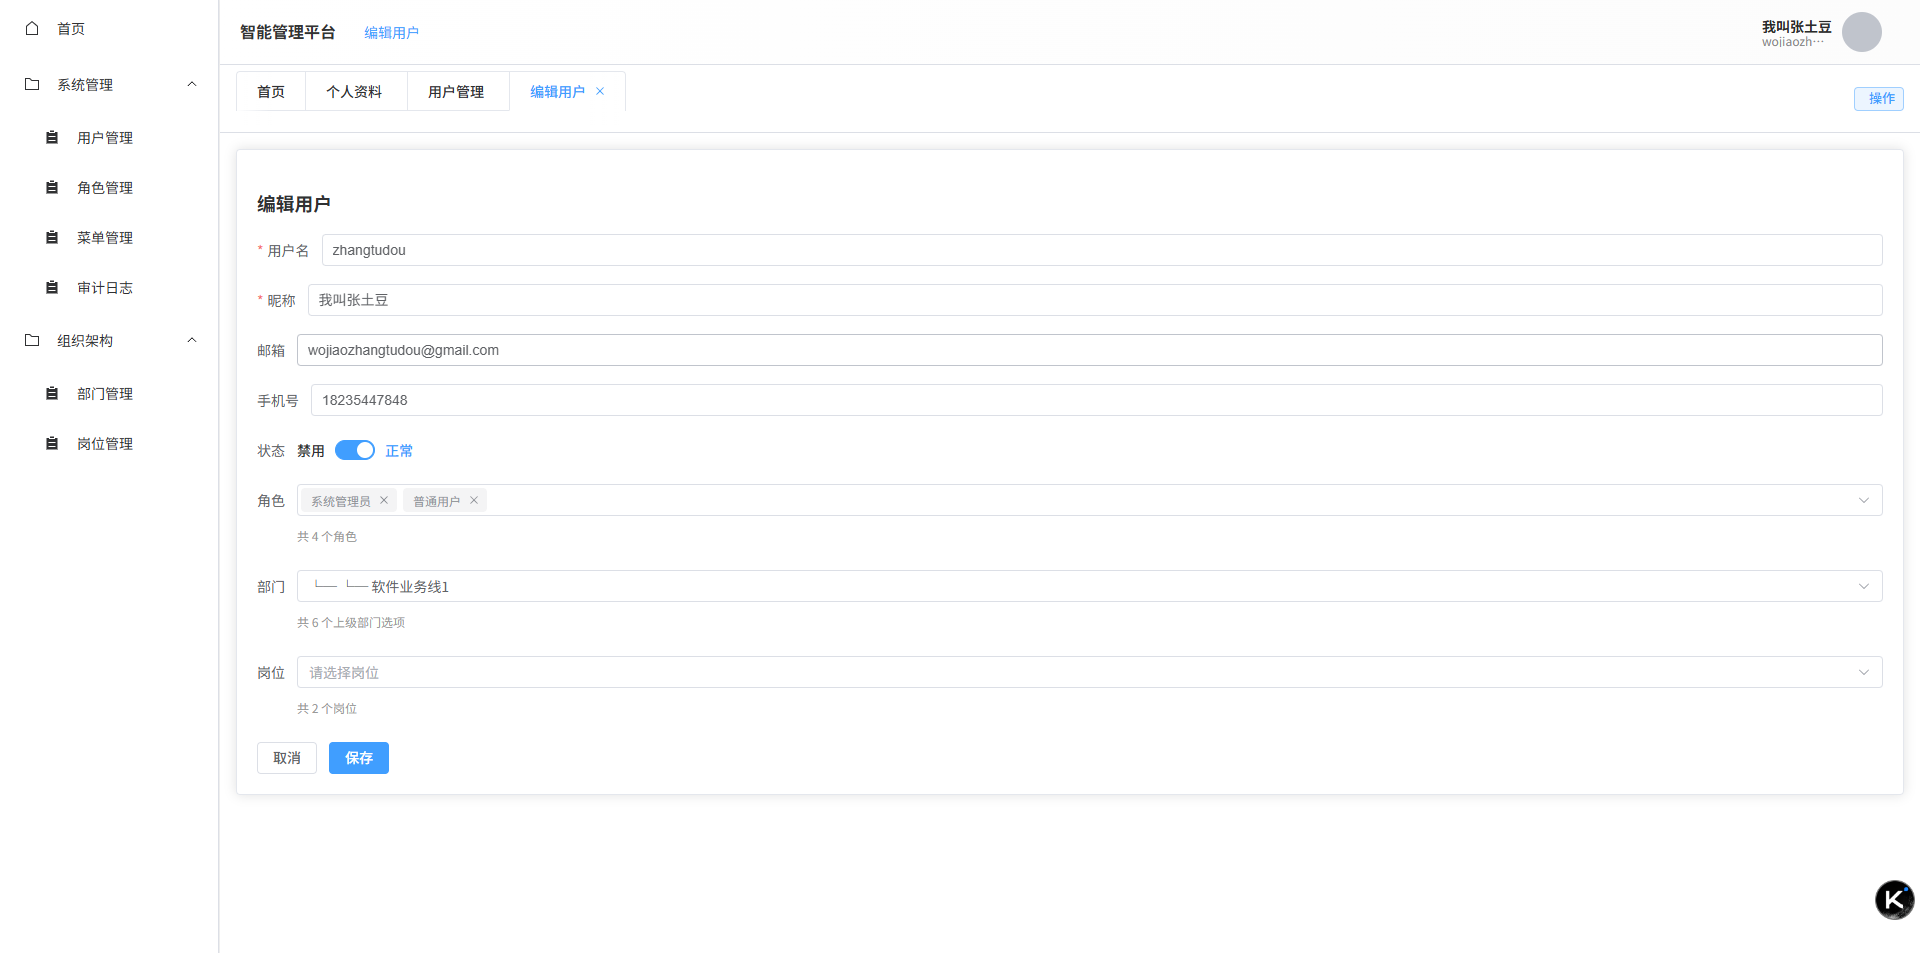Viewport: 1920px width, 953px height.
Task: Click the 我叫张土豆 username in header
Action: (x=1796, y=26)
